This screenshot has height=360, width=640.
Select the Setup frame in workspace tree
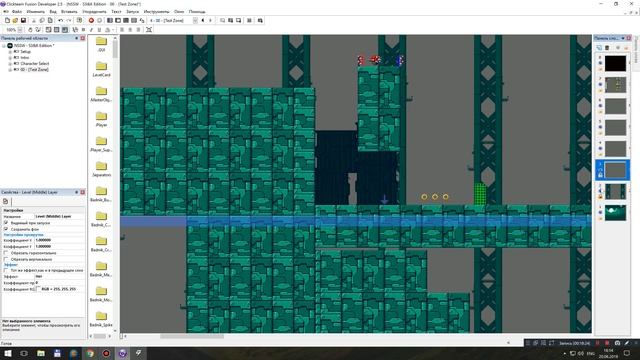point(25,52)
